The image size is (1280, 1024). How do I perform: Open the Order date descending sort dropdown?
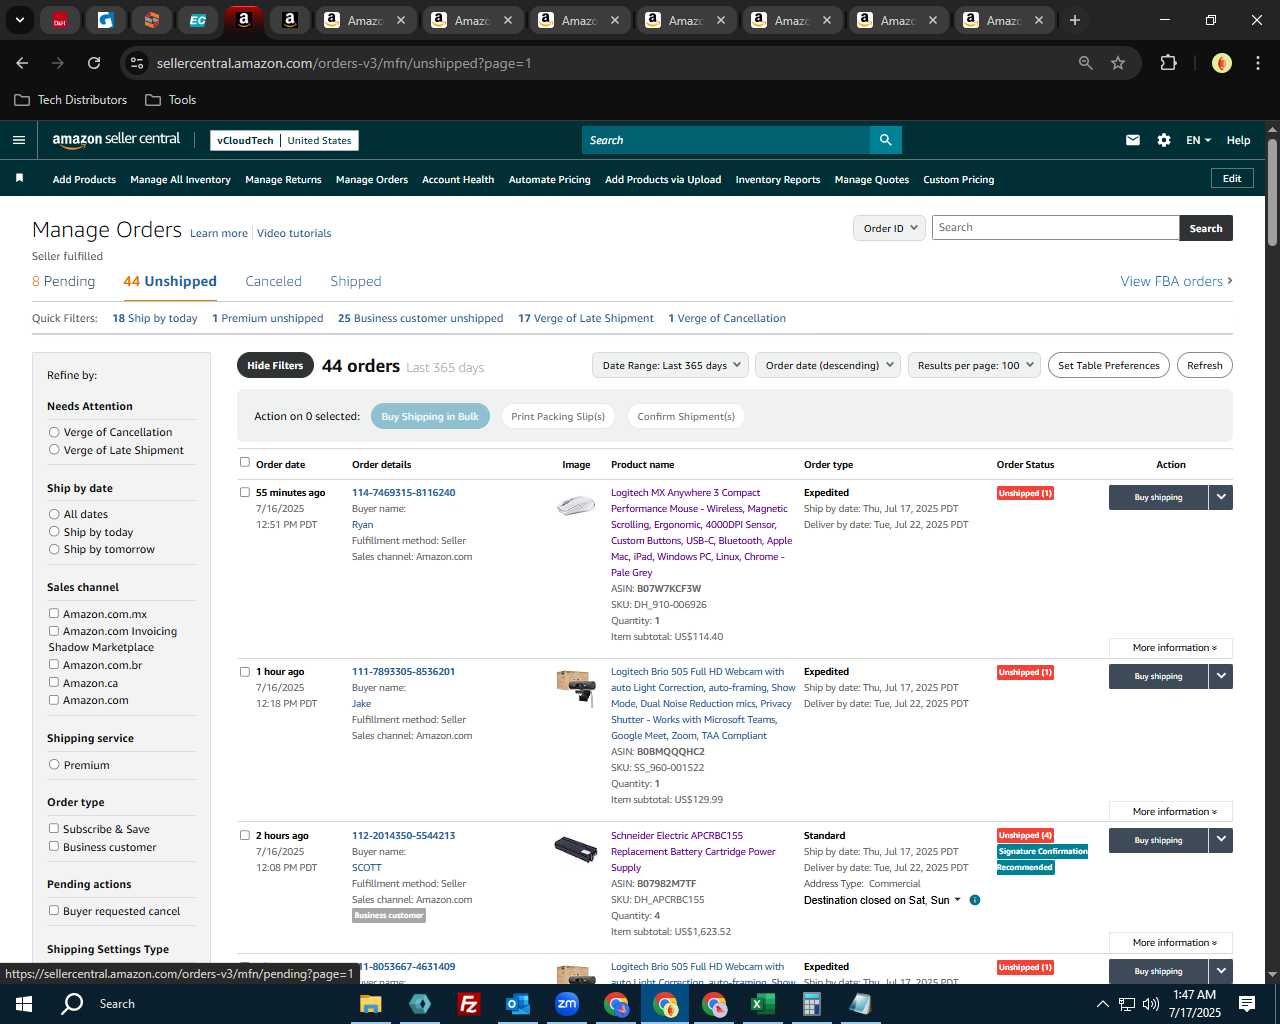828,365
